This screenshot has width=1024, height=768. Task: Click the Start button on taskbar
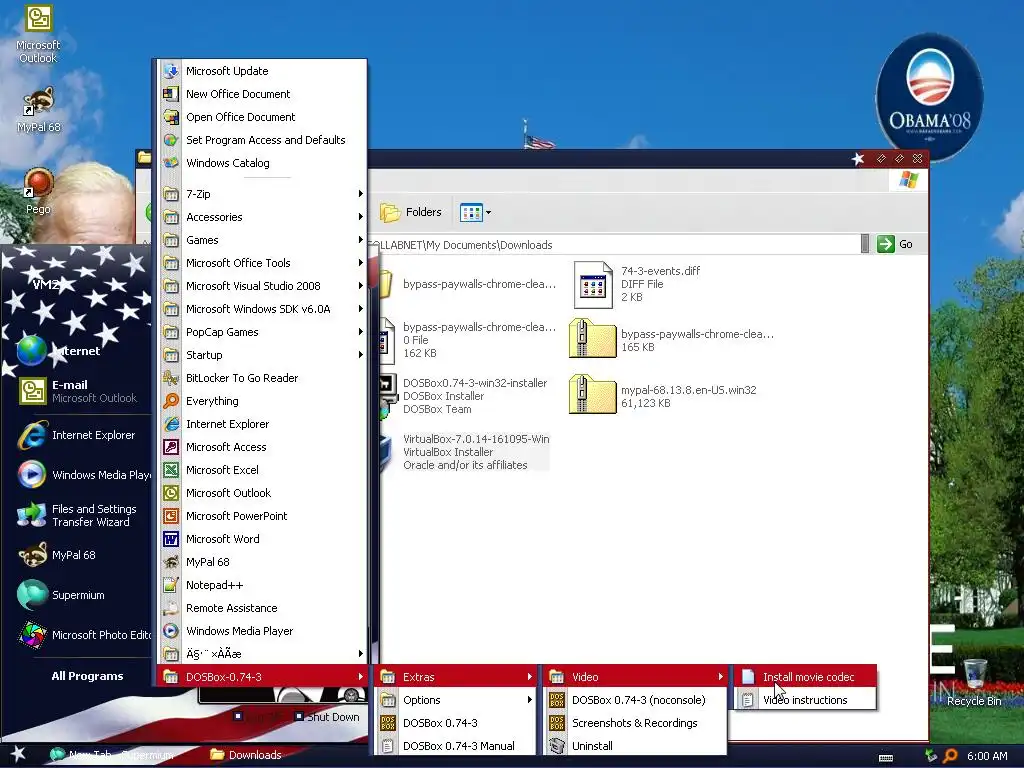(x=17, y=755)
